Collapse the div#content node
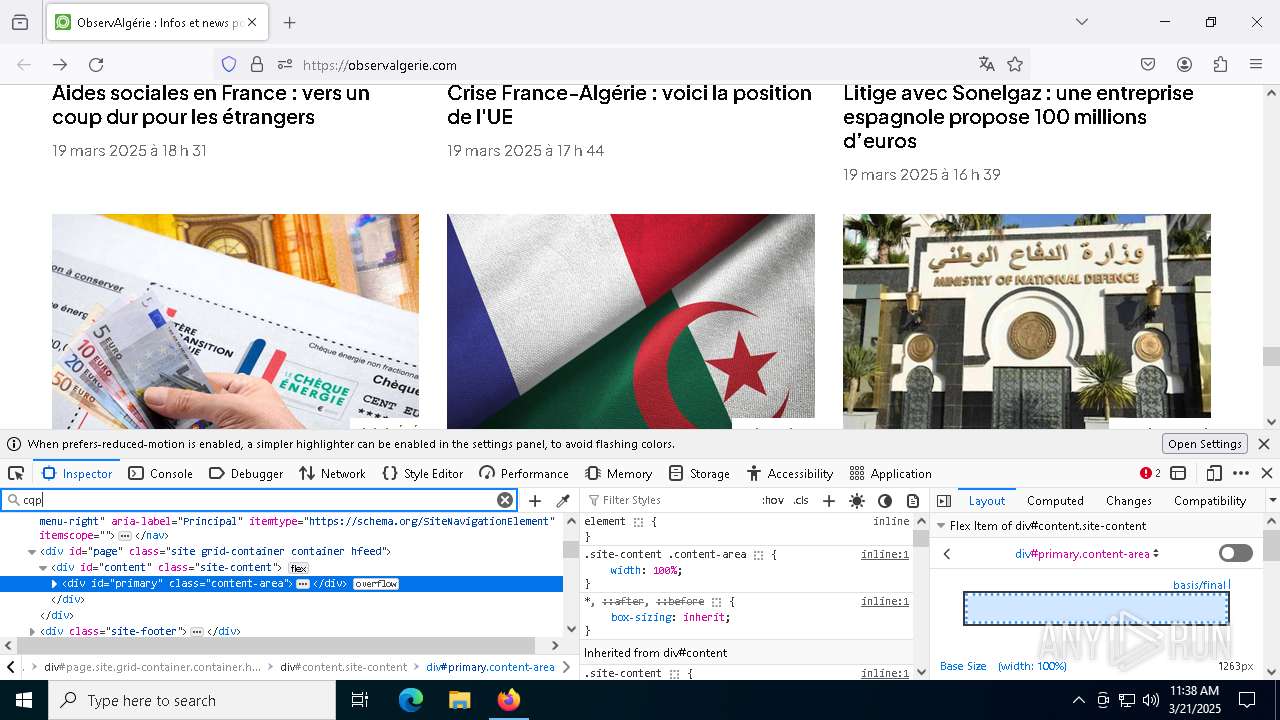Image resolution: width=1280 pixels, height=720 pixels. [43, 567]
